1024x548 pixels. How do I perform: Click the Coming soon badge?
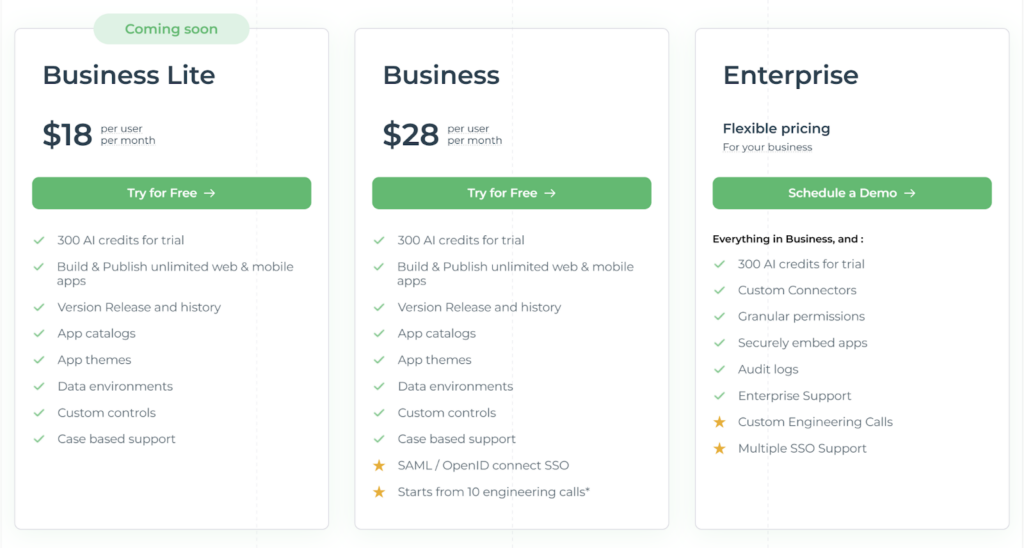tap(171, 29)
